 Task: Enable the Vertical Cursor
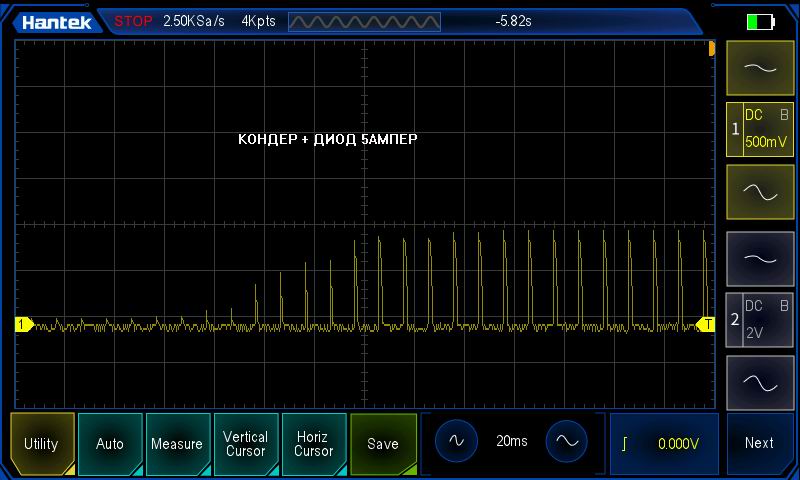coord(245,443)
